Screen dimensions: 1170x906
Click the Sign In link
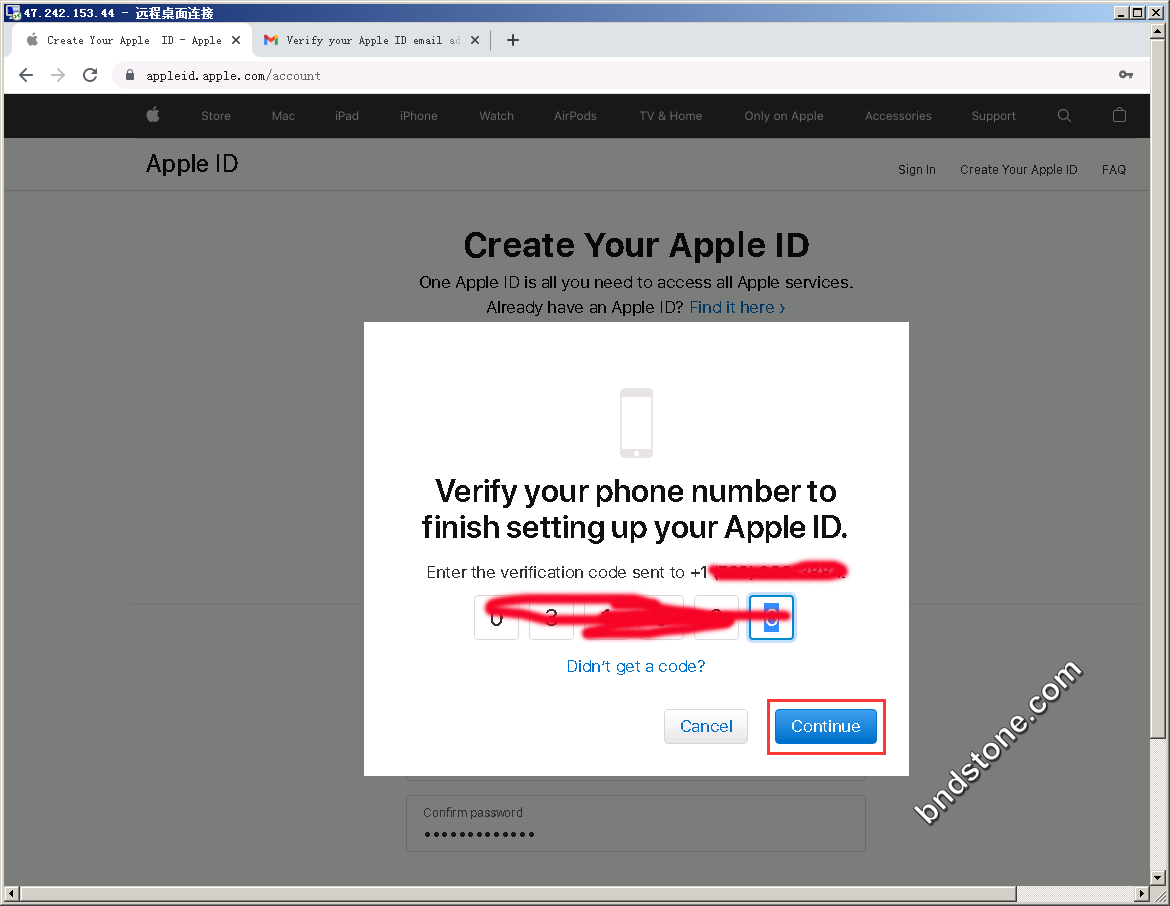pos(916,169)
